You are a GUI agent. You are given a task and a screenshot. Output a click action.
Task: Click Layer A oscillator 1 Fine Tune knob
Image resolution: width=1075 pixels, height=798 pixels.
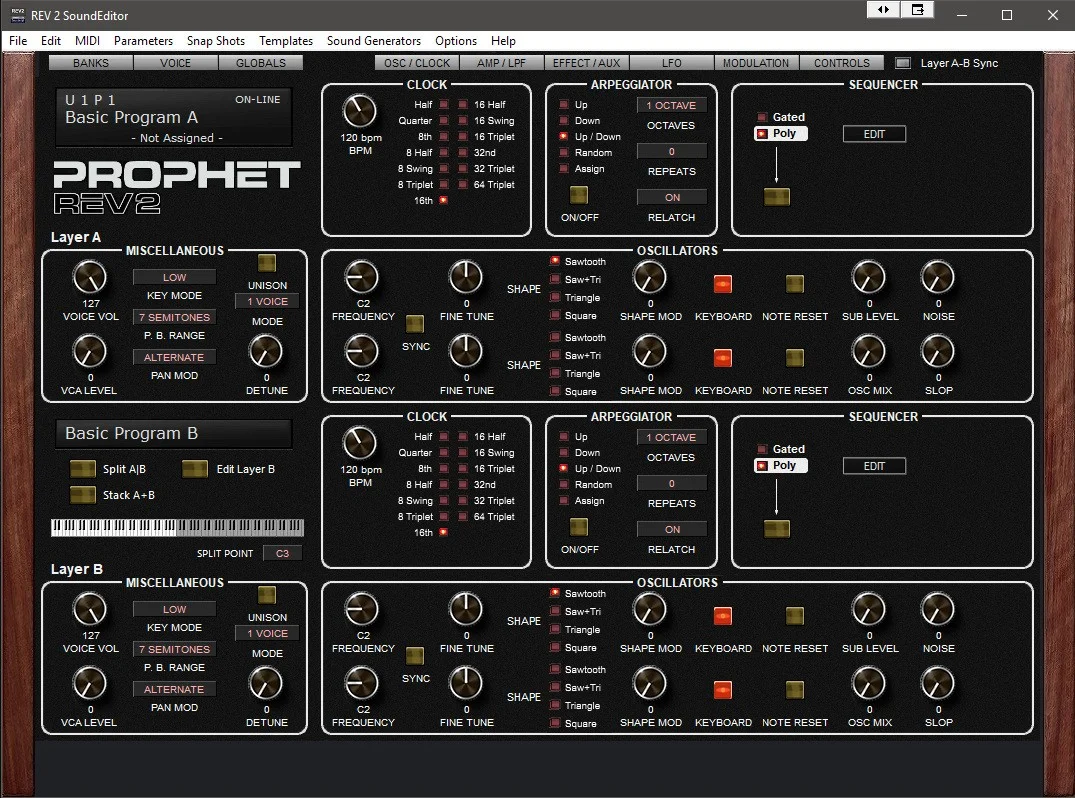point(466,278)
